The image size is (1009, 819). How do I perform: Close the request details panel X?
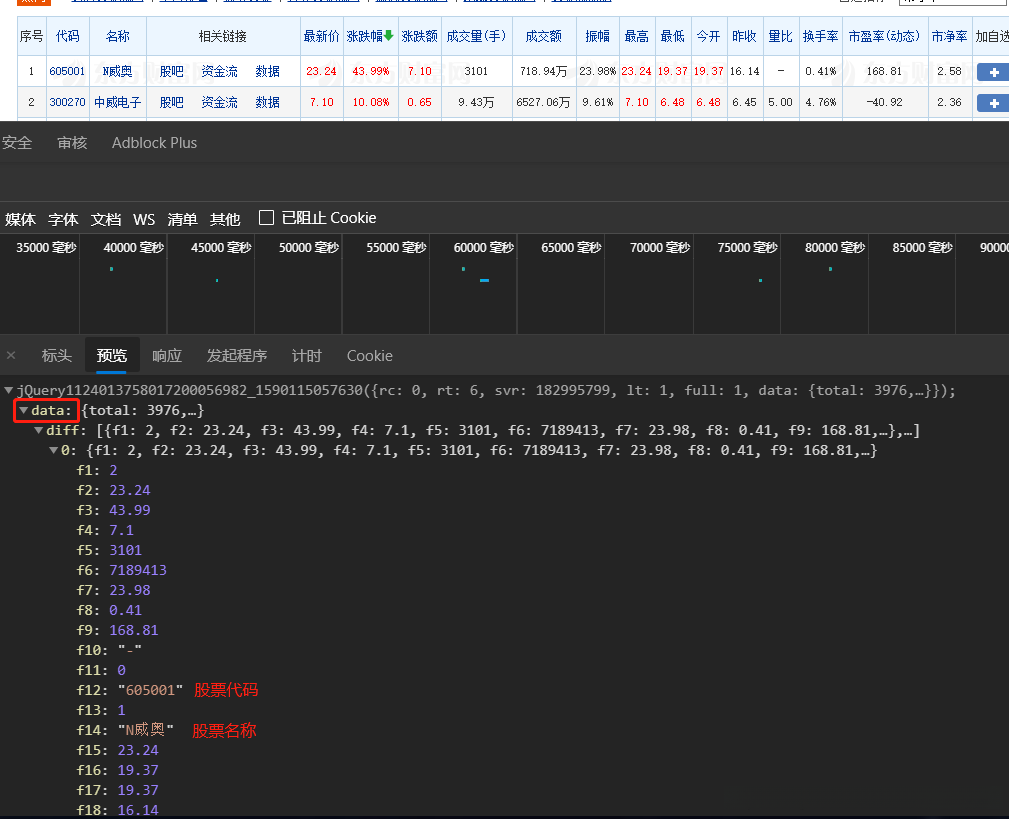(x=11, y=355)
